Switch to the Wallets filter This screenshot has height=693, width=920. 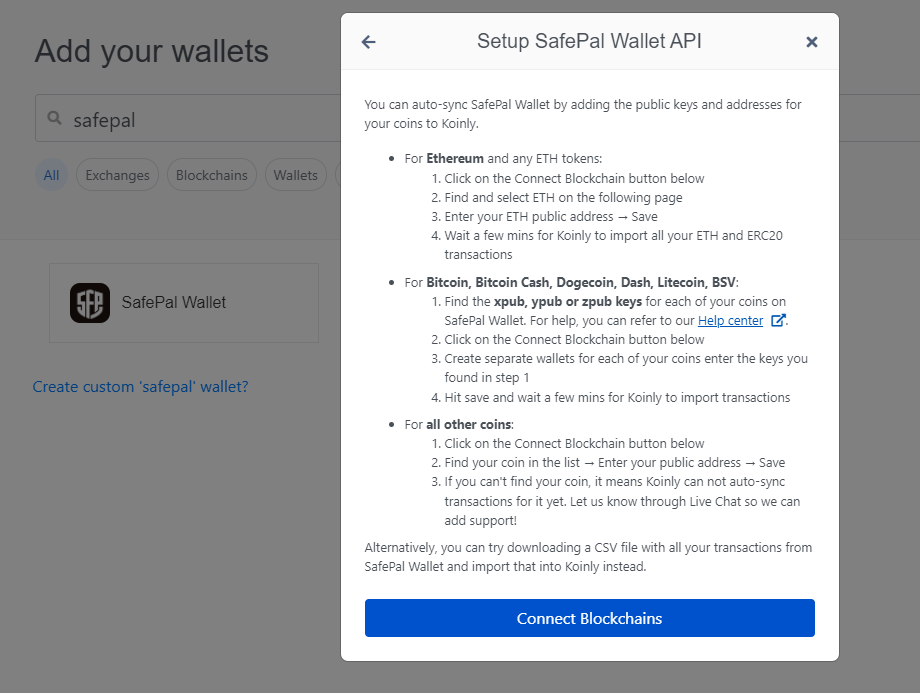pos(296,175)
